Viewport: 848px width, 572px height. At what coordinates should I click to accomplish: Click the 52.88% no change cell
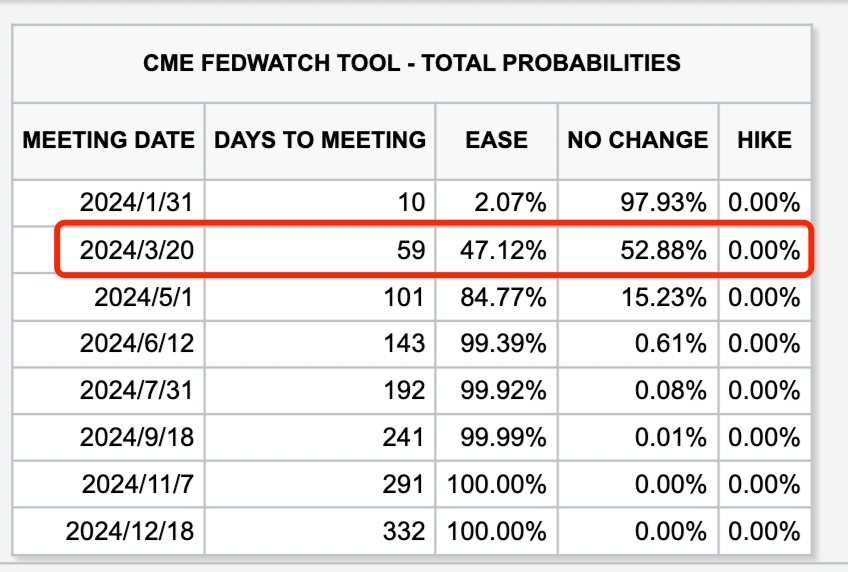tap(663, 250)
